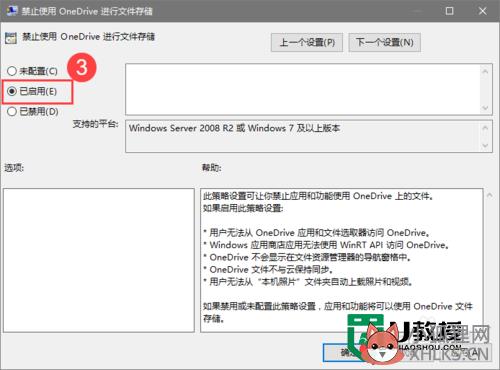Click the Windows Server 2008 R2 platform text
The image size is (500, 370).
coord(234,128)
